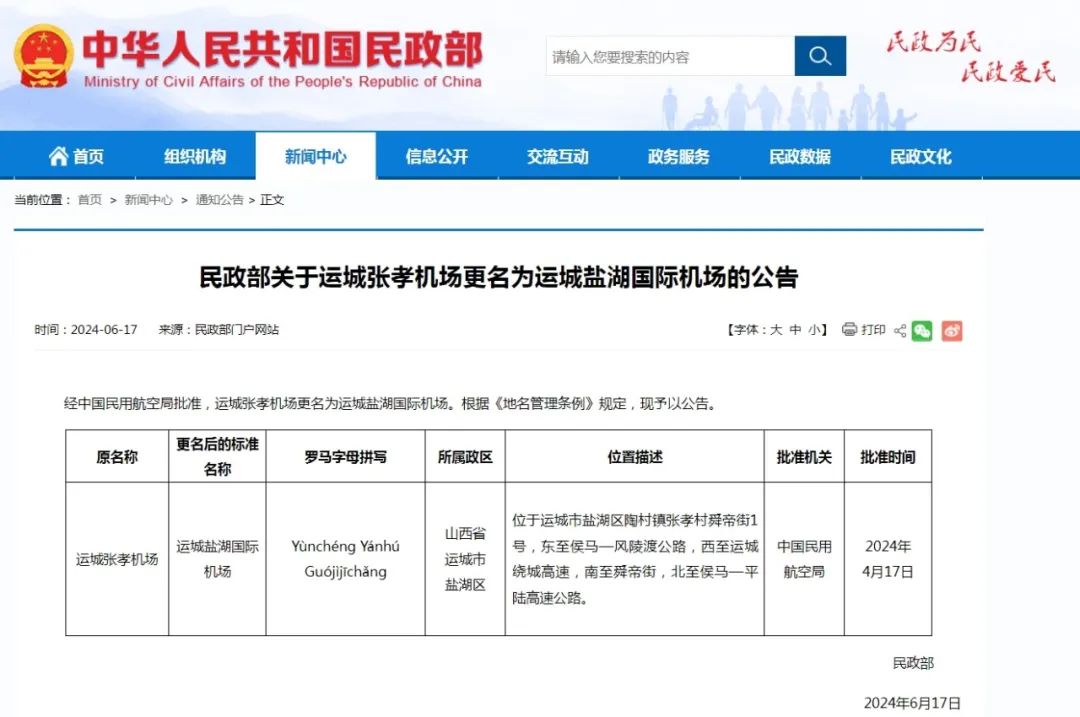Click 通知公告 breadcrumb link

tap(220, 200)
